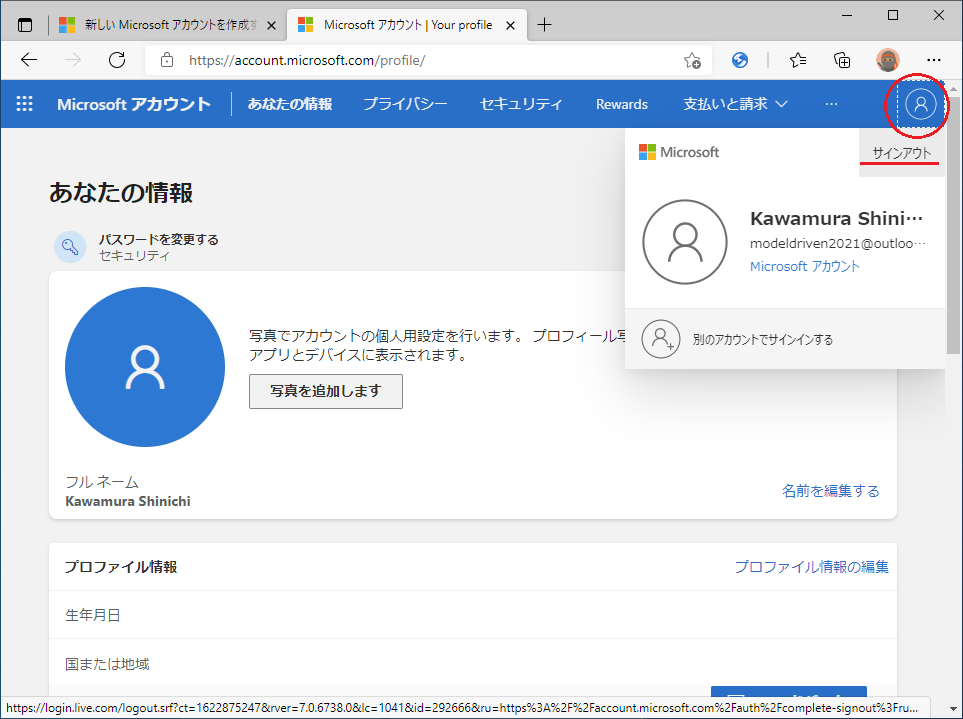Select the Microsoft アカウント Your profile tab
The width and height of the screenshot is (963, 719).
[x=407, y=25]
